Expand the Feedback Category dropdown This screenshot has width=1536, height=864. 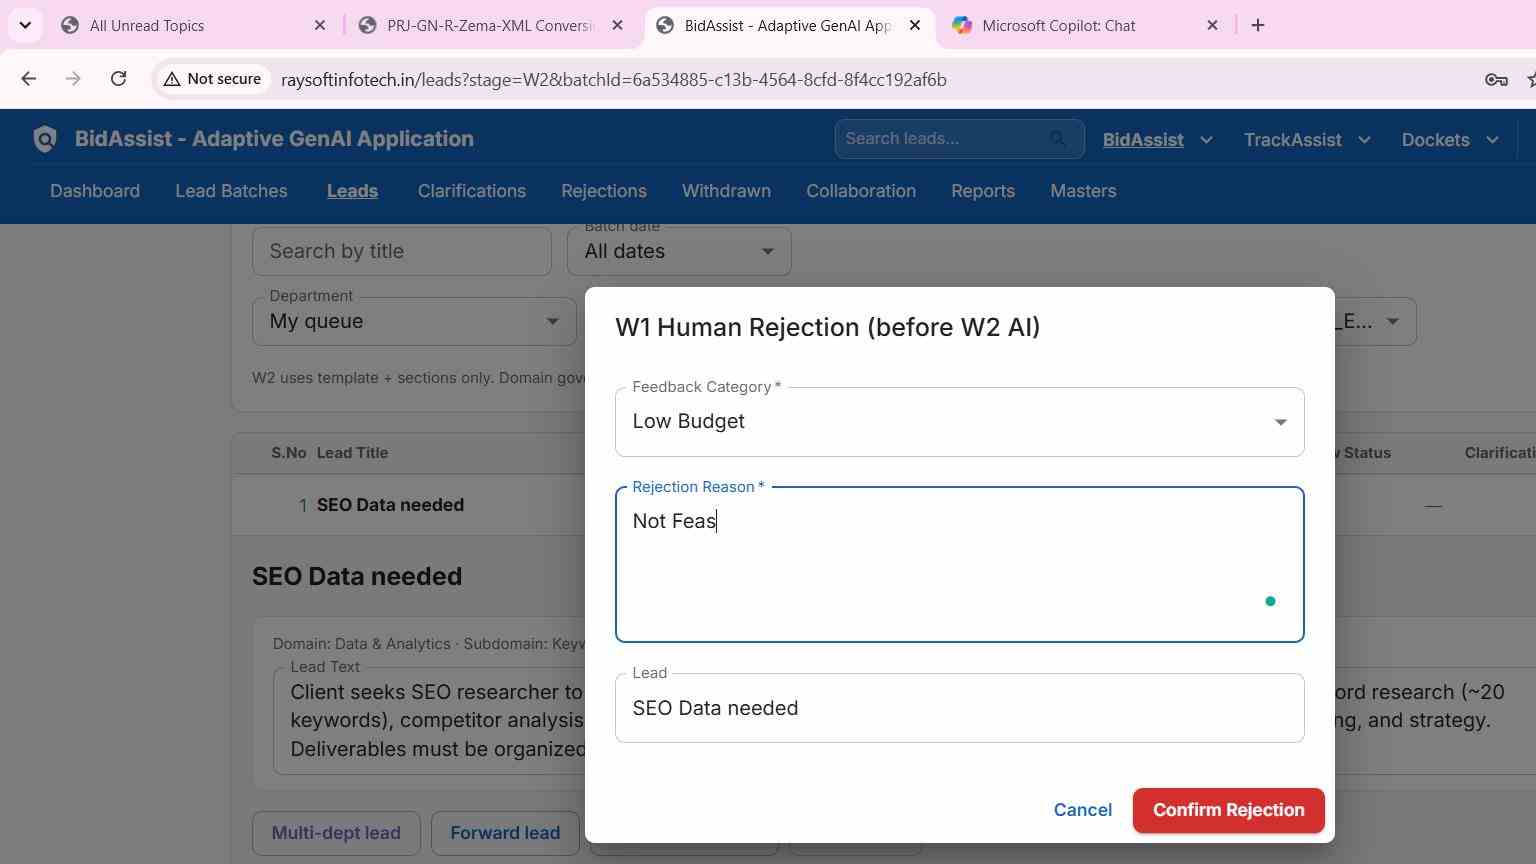point(959,422)
